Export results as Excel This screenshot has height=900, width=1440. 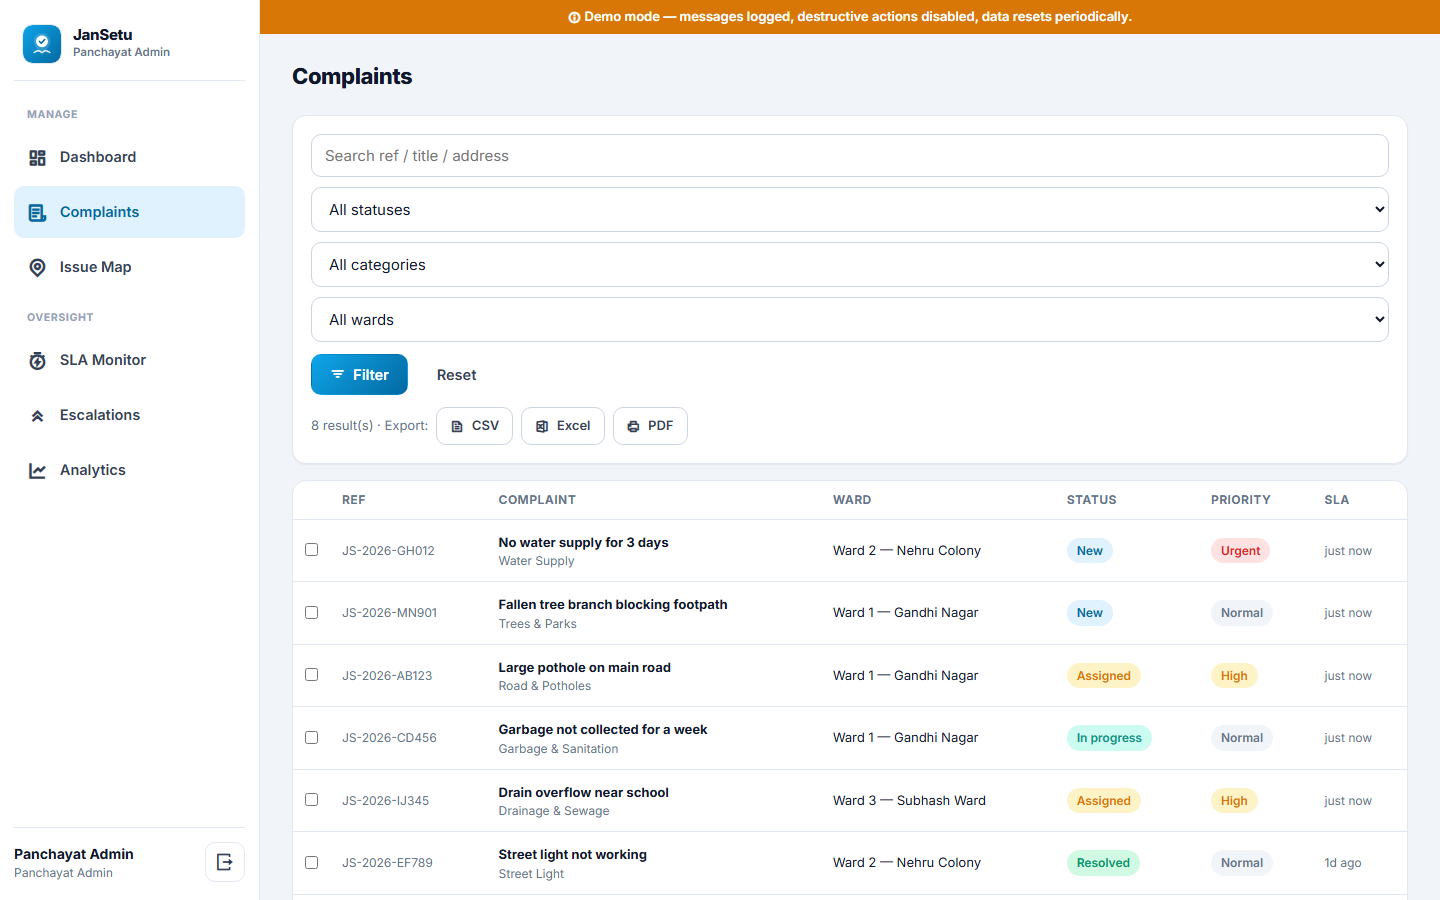click(x=562, y=426)
